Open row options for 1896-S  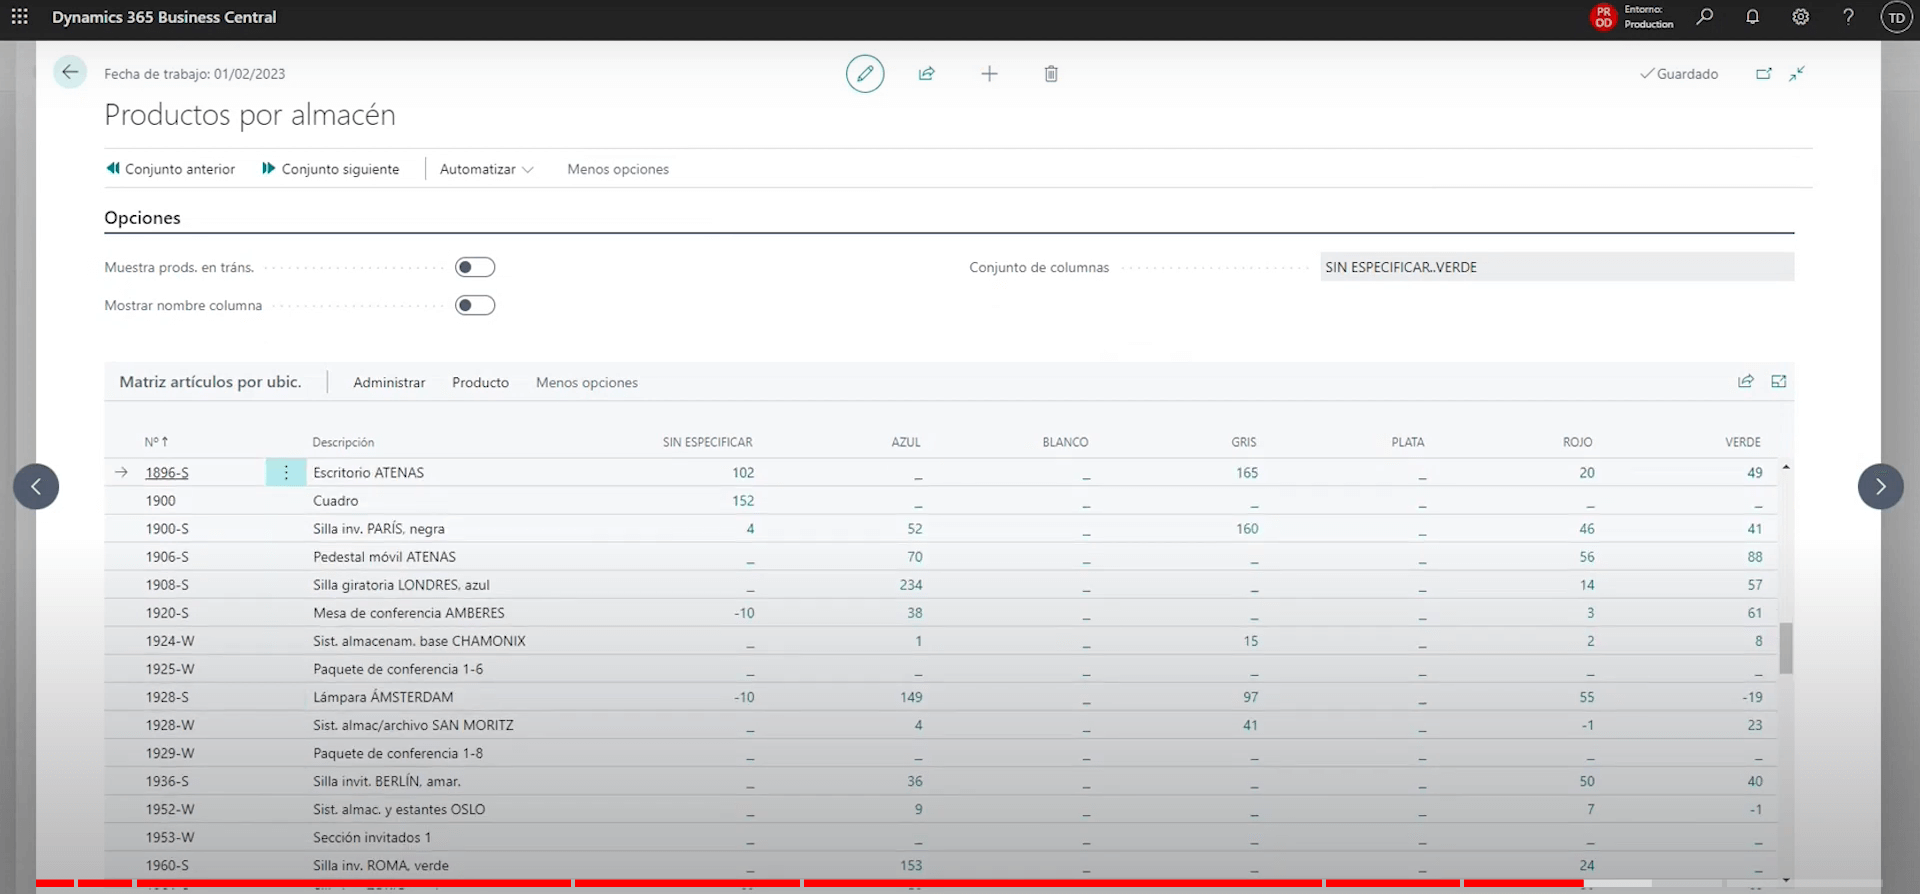click(286, 472)
